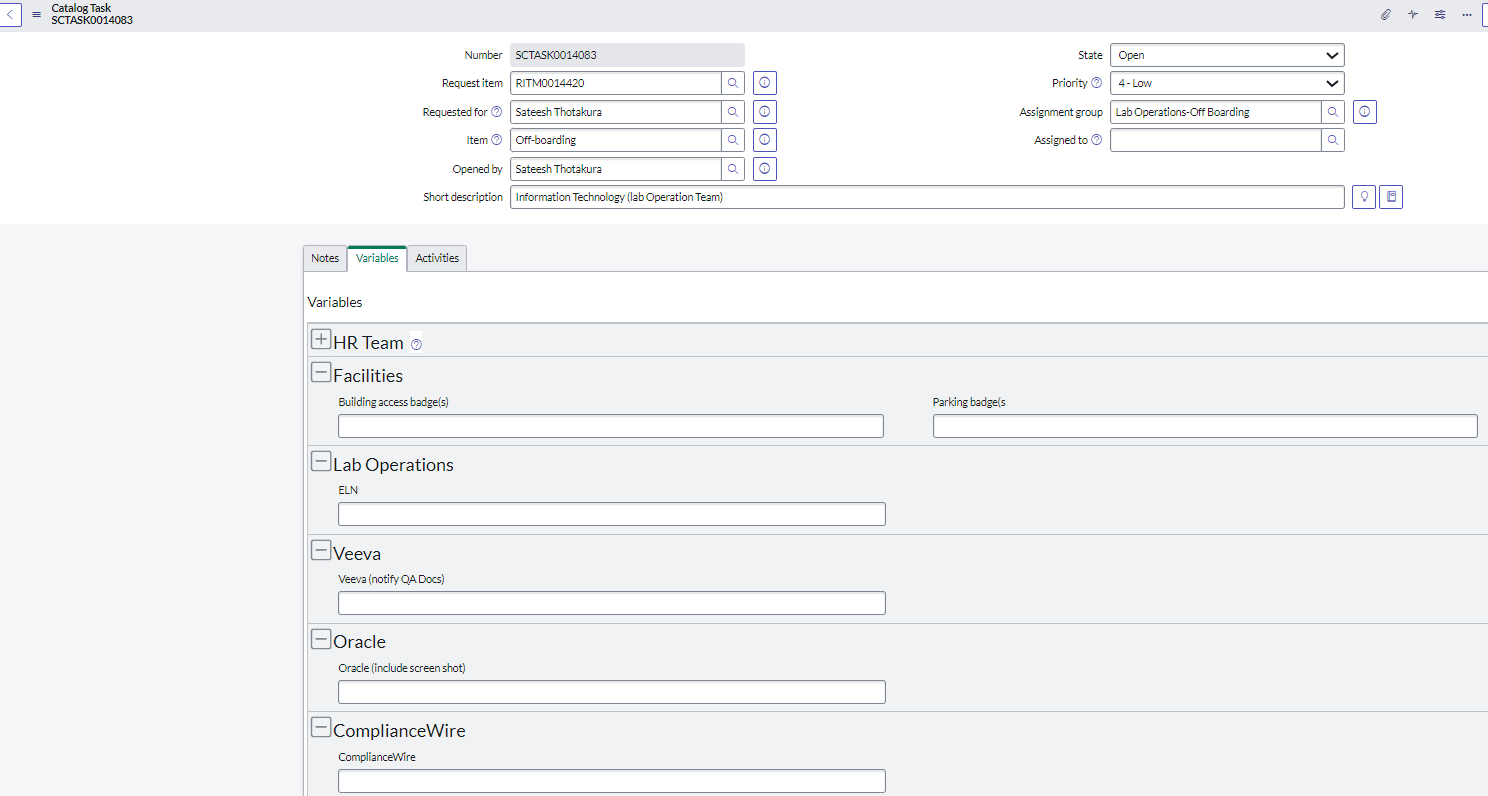
Task: Open knowledge search with the book icon
Action: (x=1390, y=196)
